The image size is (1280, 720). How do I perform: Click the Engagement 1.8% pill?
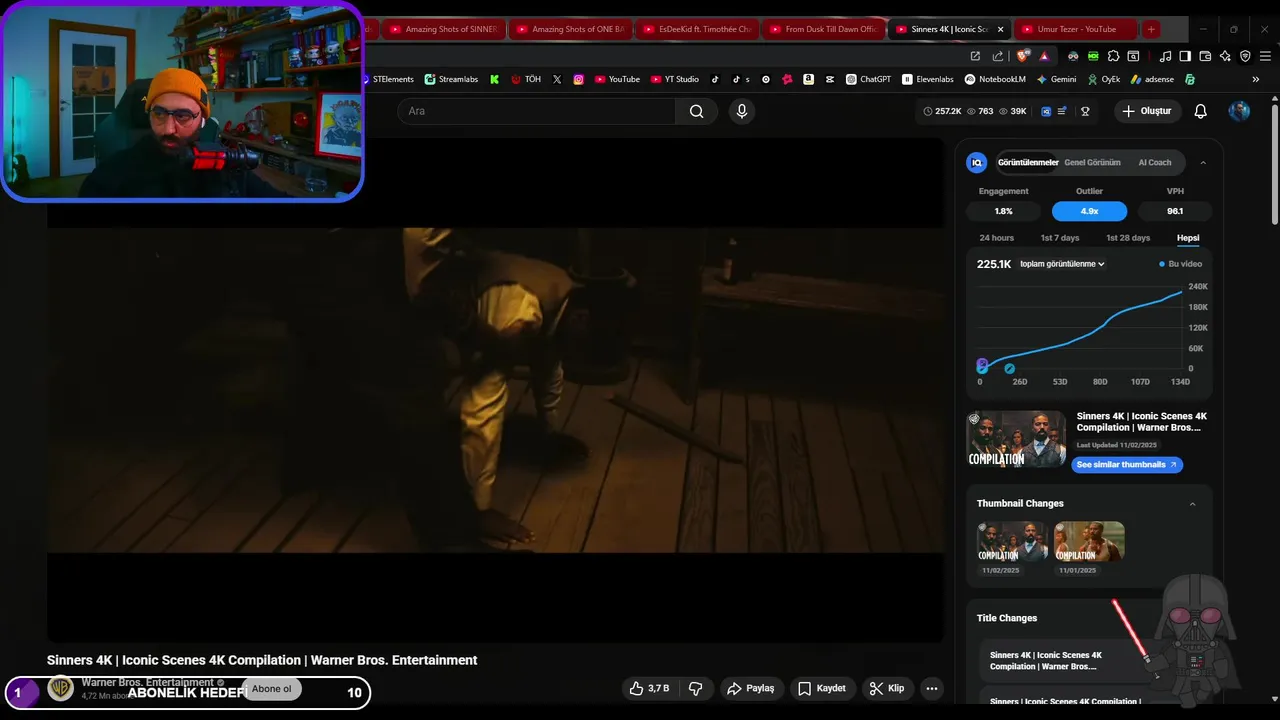(x=1003, y=211)
